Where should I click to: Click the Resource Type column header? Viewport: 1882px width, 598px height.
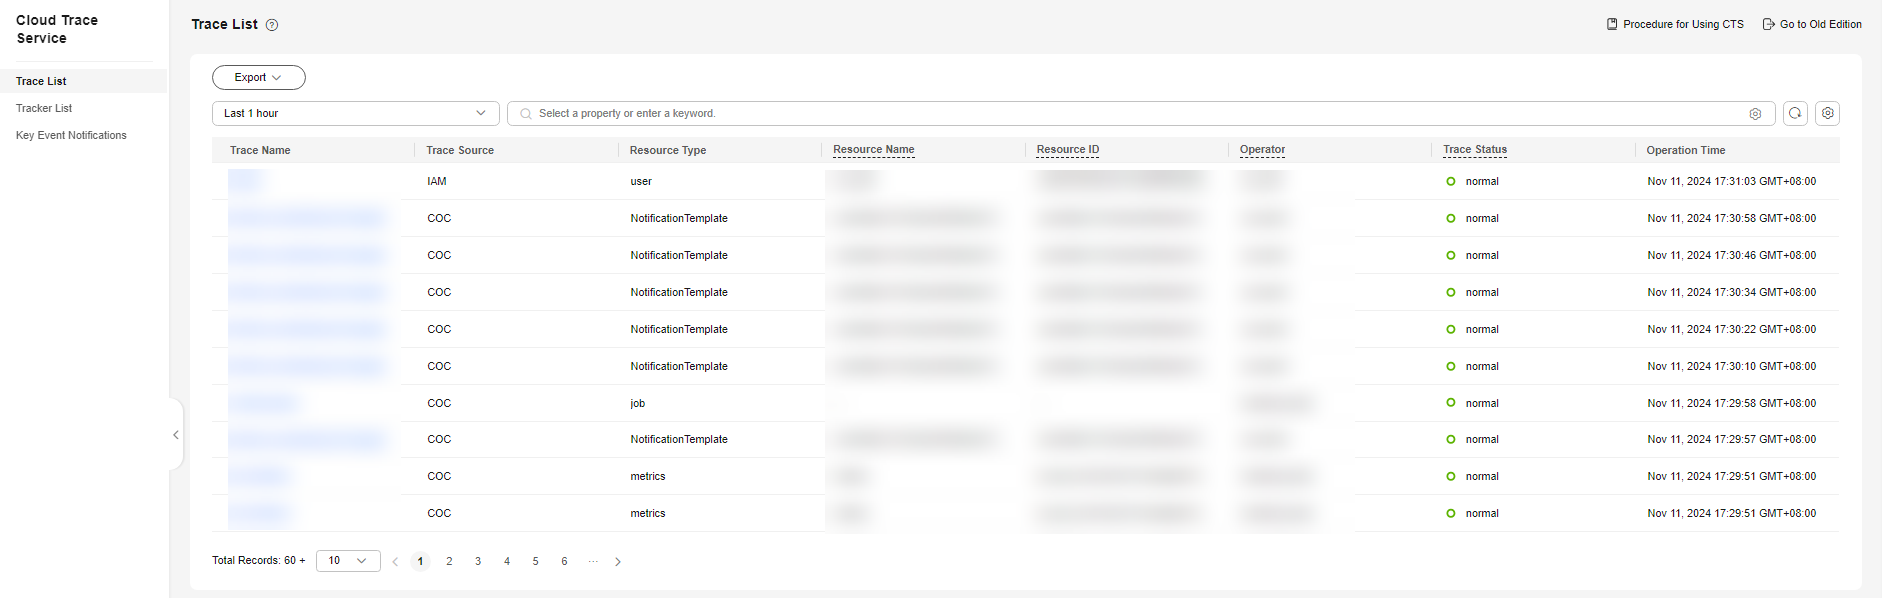click(x=668, y=150)
